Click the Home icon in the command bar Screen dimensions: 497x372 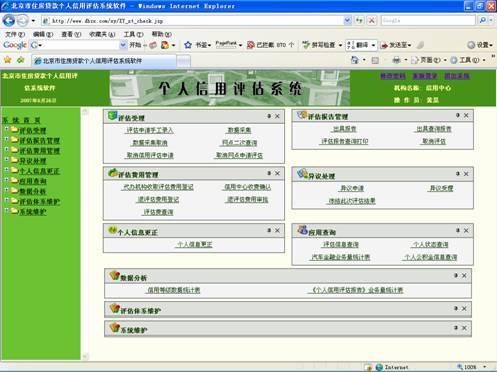coord(355,60)
